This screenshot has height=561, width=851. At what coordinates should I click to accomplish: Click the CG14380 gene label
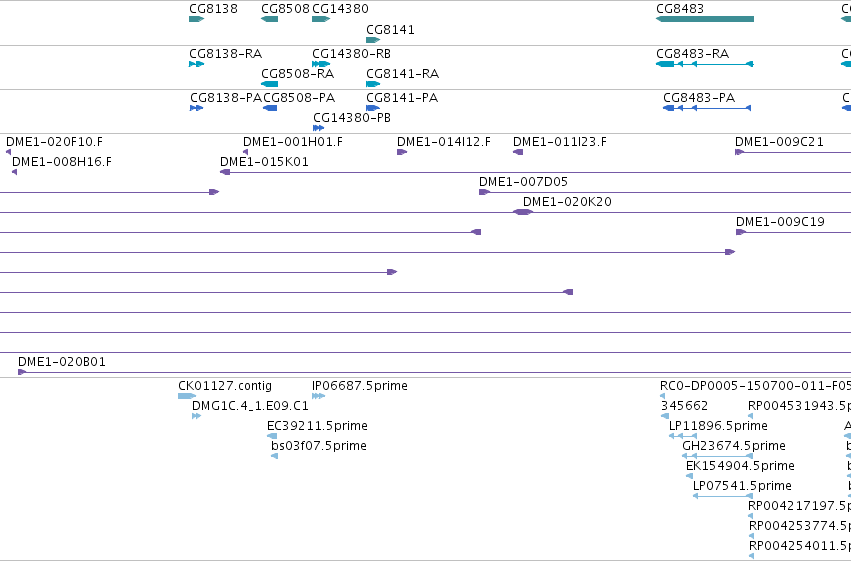pyautogui.click(x=340, y=9)
